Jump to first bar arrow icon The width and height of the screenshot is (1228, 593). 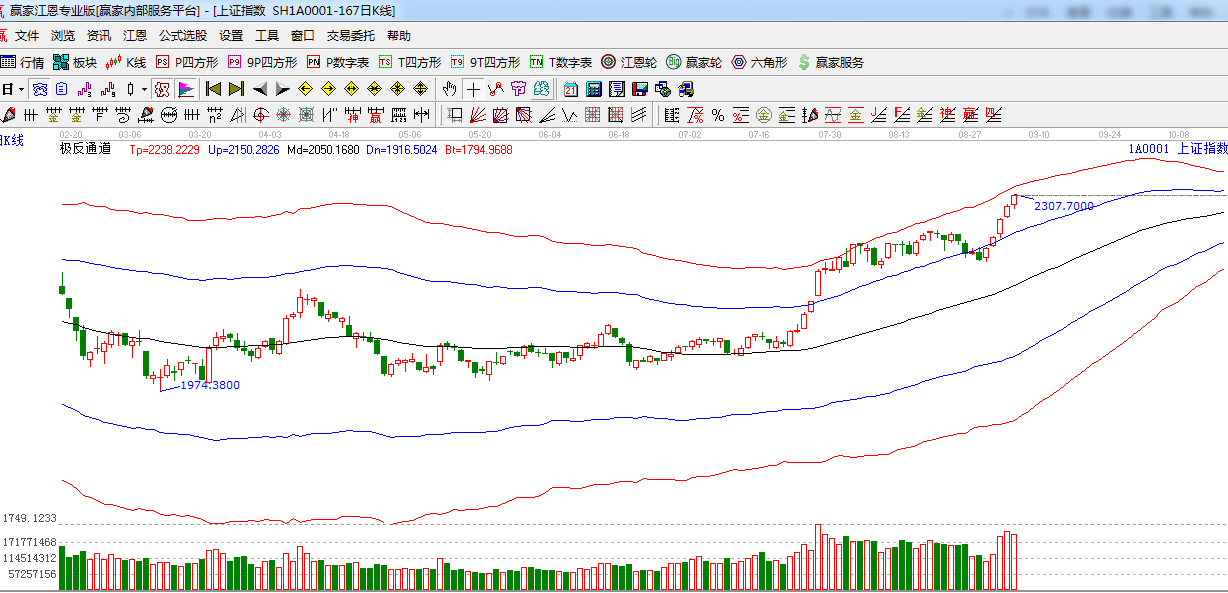point(213,89)
